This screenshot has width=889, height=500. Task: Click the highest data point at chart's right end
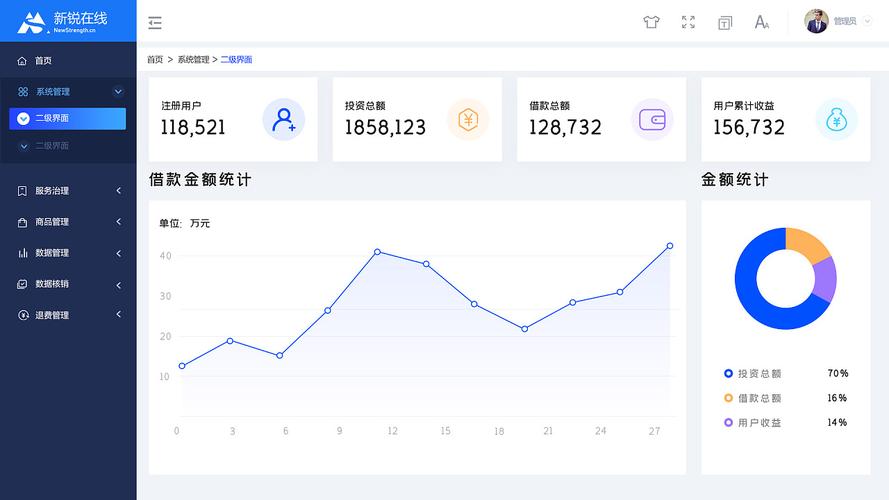(670, 246)
